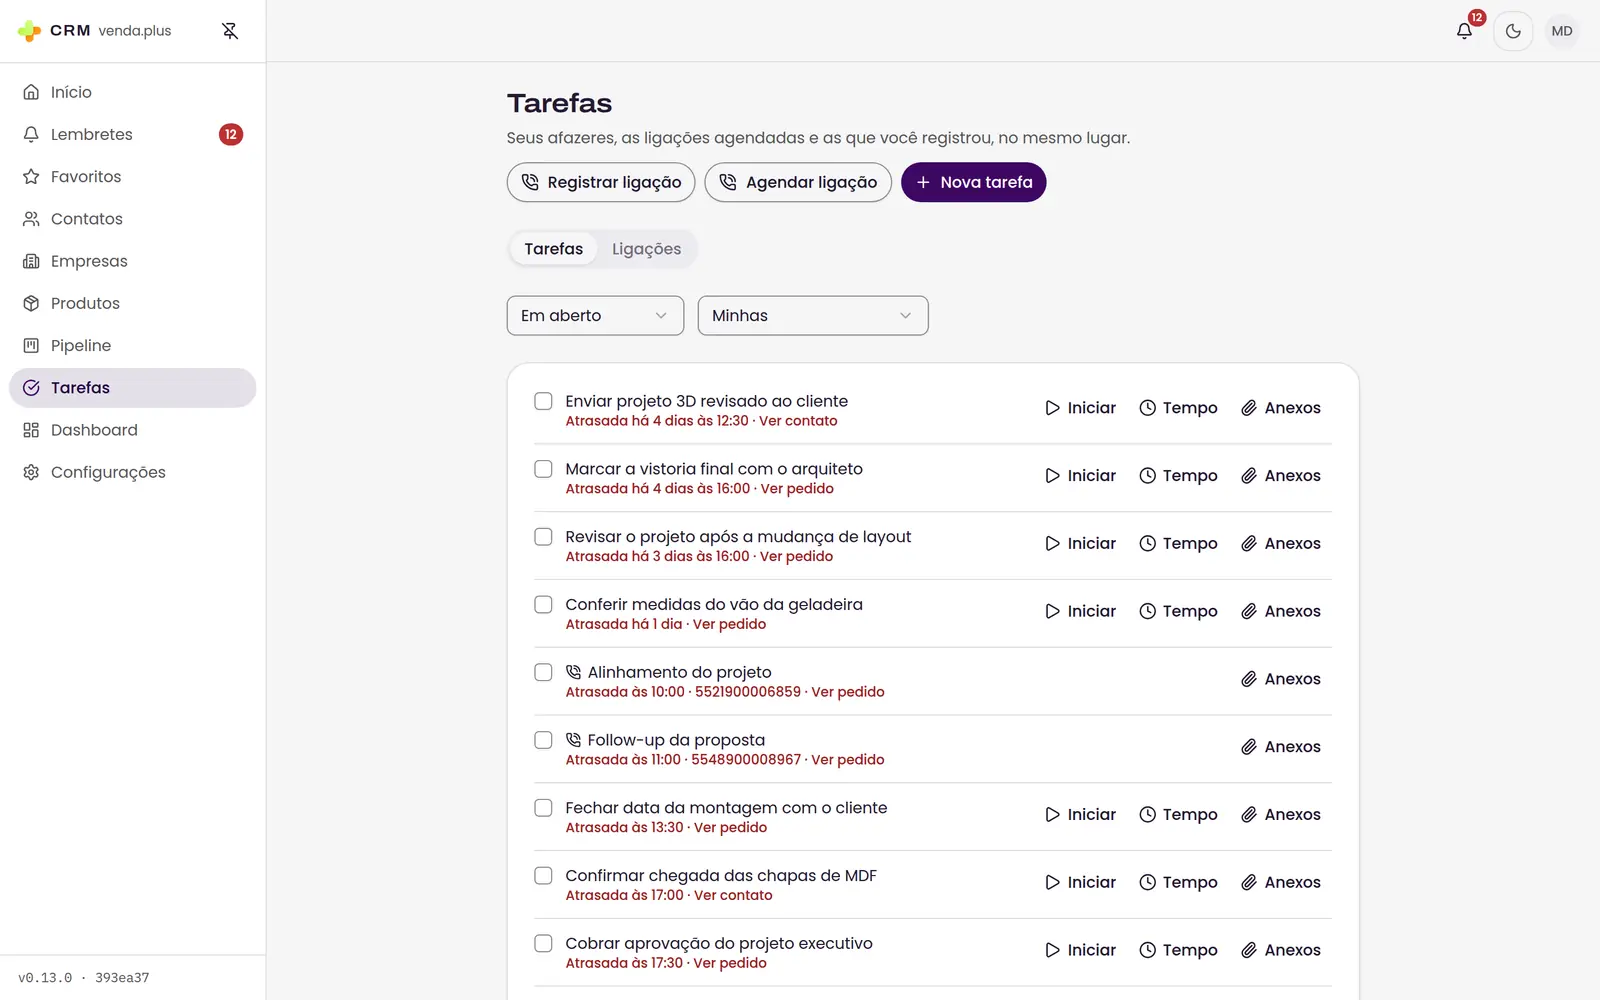Image resolution: width=1600 pixels, height=1000 pixels.
Task: Open notifications bell with 12 badge
Action: point(1464,31)
